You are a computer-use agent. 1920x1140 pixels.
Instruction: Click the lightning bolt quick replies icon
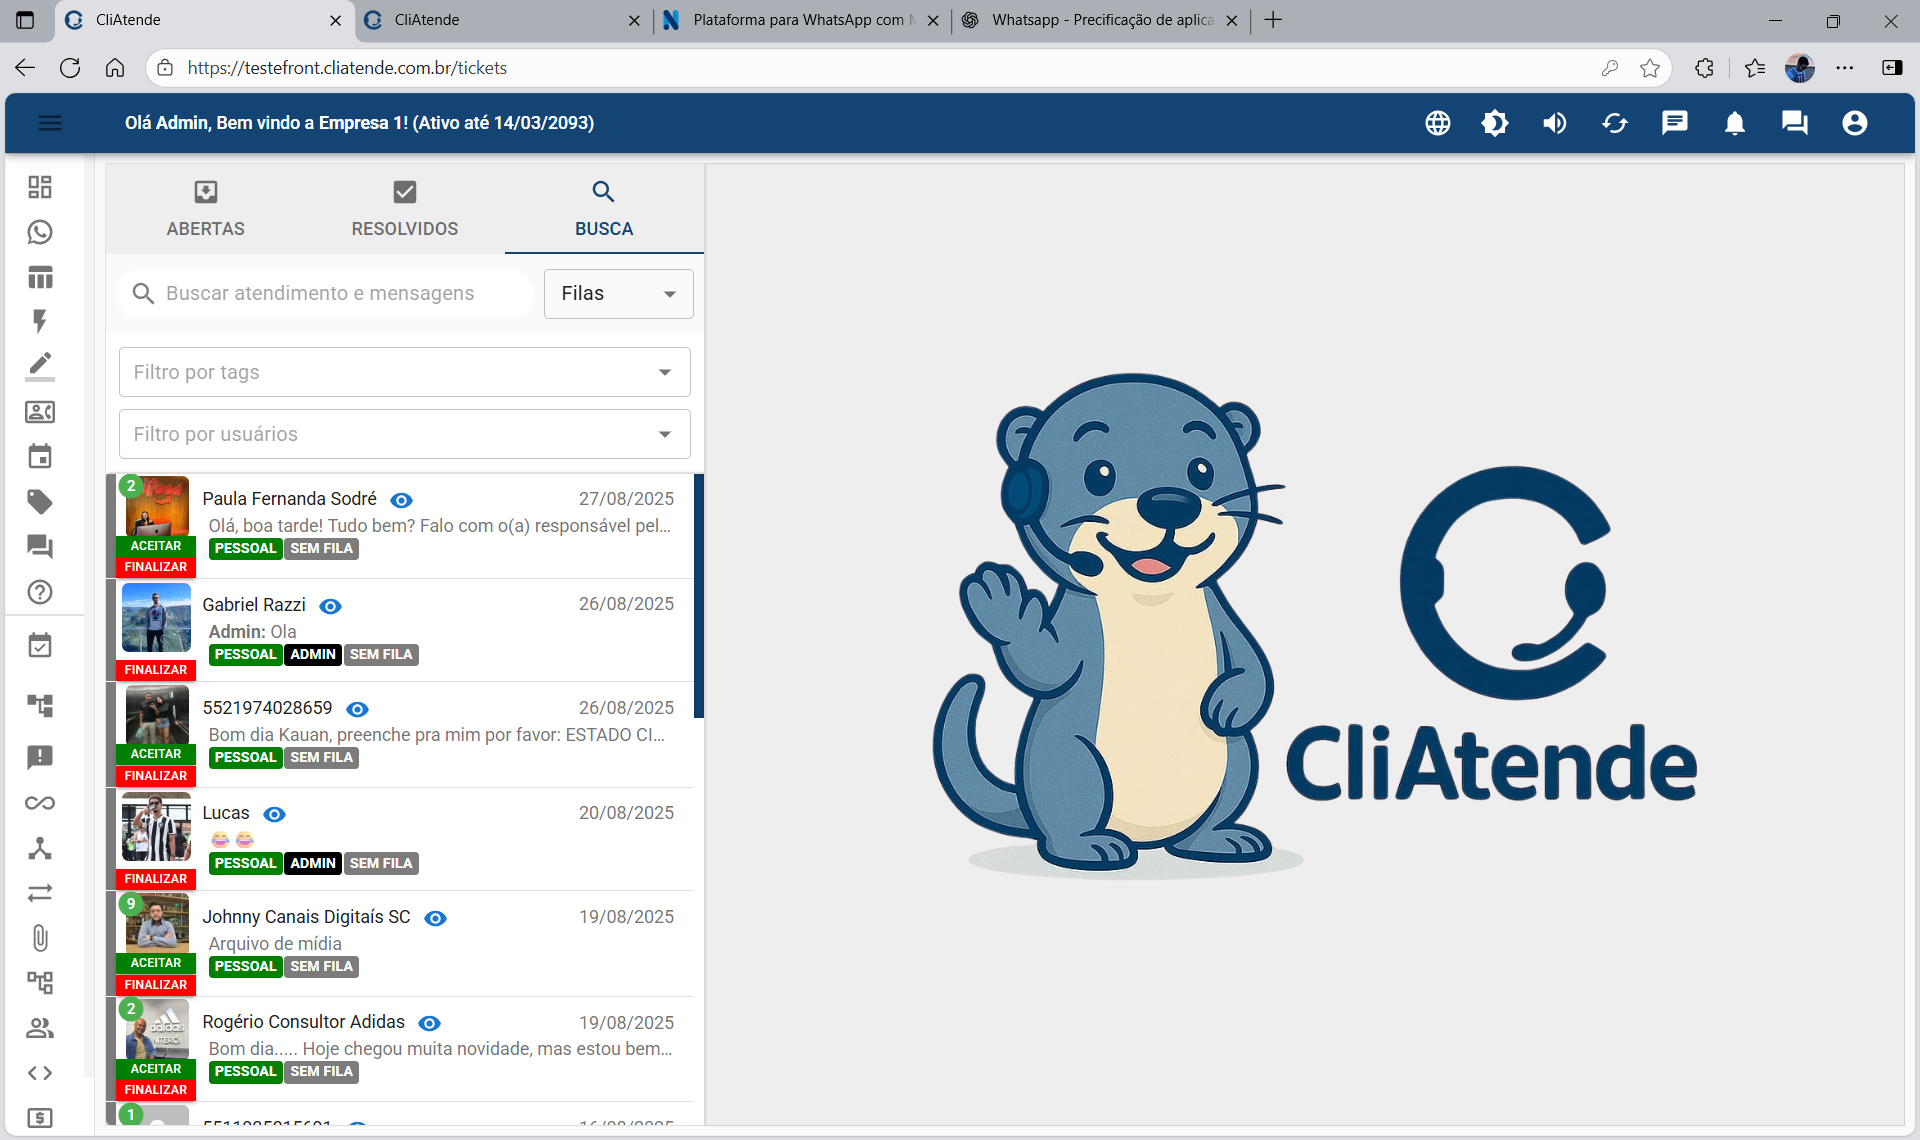(x=40, y=321)
